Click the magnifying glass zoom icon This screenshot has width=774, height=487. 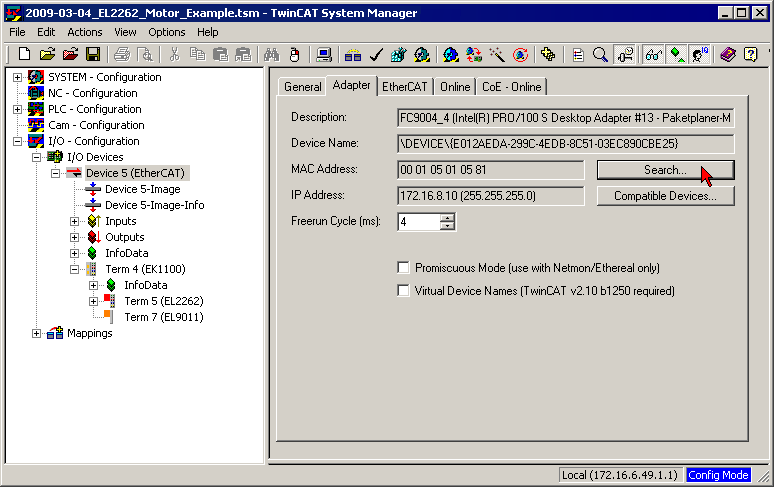tap(600, 54)
